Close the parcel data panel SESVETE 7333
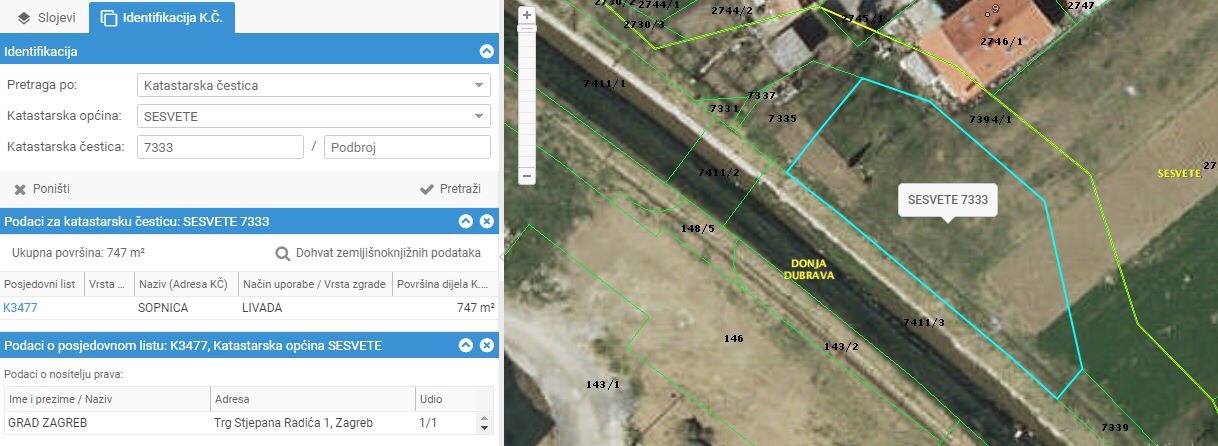This screenshot has width=1218, height=446. click(x=487, y=221)
